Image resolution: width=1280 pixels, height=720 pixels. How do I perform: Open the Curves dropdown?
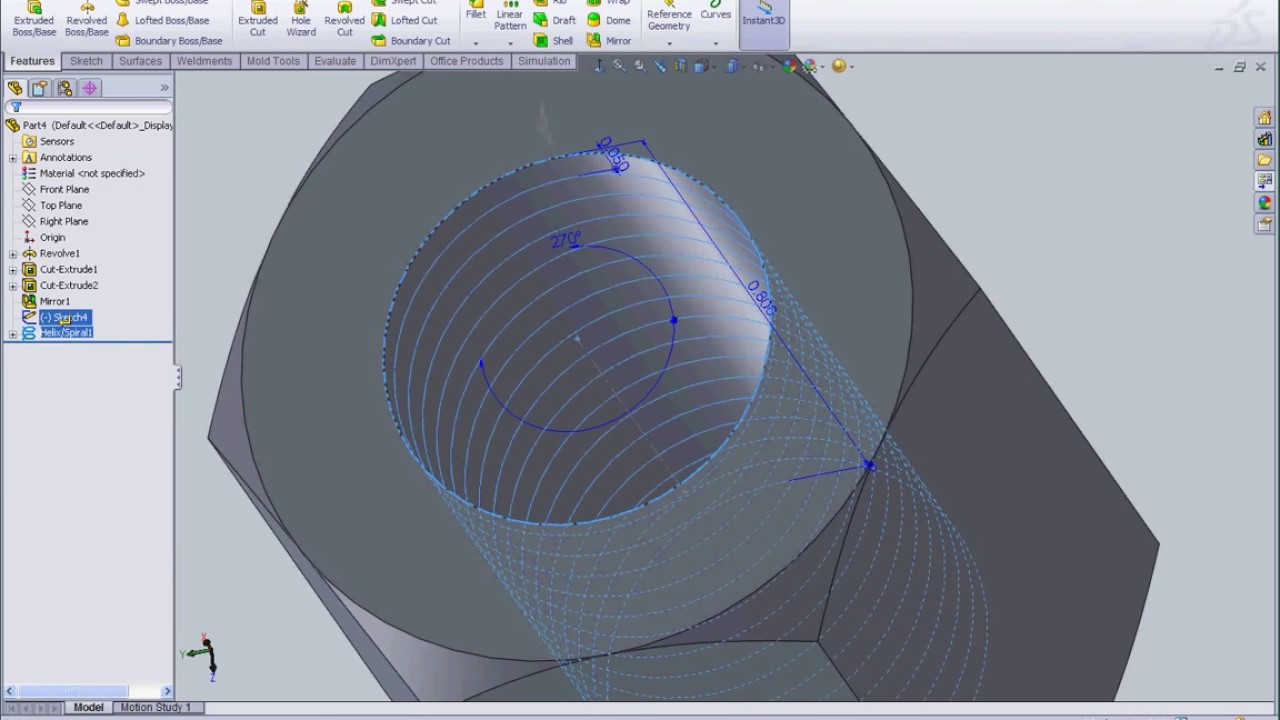[x=716, y=43]
